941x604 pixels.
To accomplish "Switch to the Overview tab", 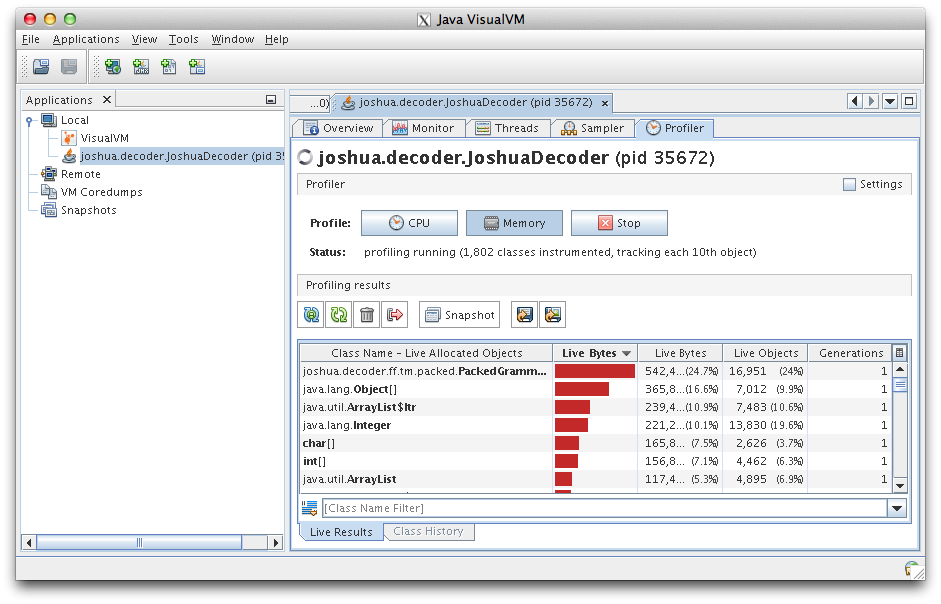I will pos(338,128).
